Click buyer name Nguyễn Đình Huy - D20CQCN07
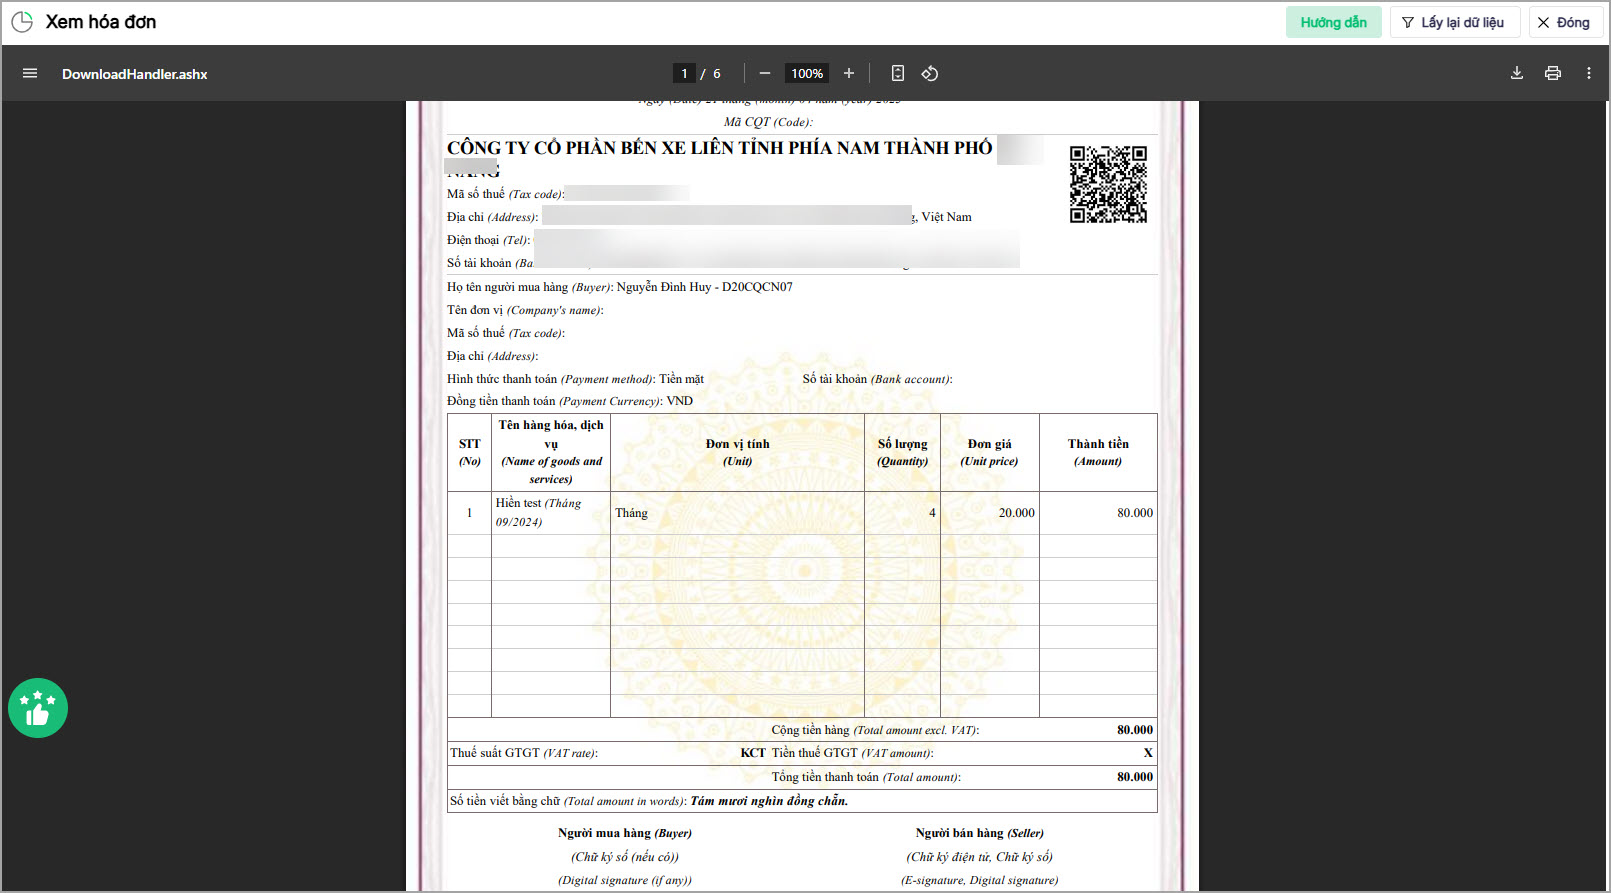The image size is (1611, 893). tap(705, 287)
